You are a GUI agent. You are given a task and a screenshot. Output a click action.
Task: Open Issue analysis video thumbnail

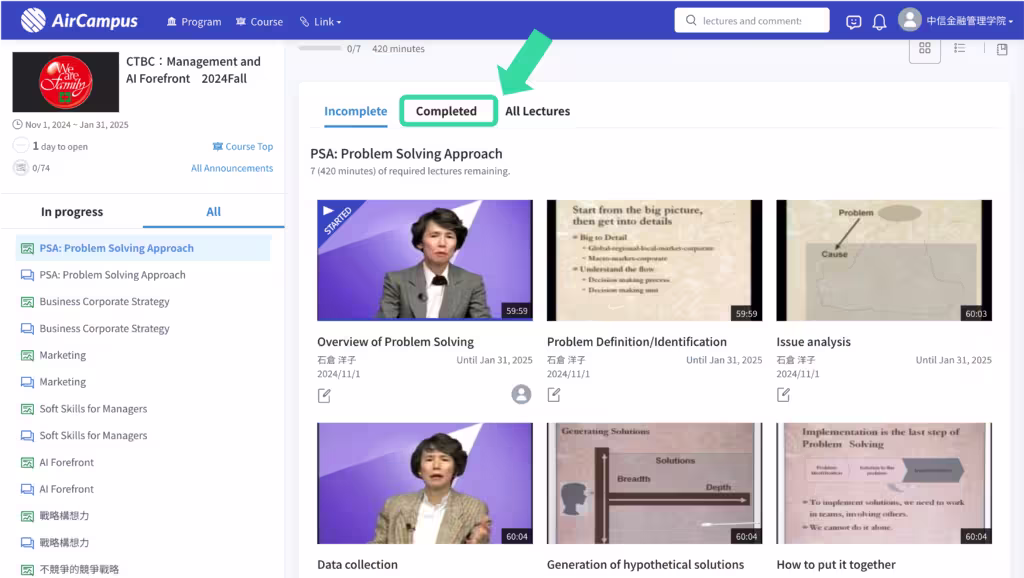coord(884,260)
